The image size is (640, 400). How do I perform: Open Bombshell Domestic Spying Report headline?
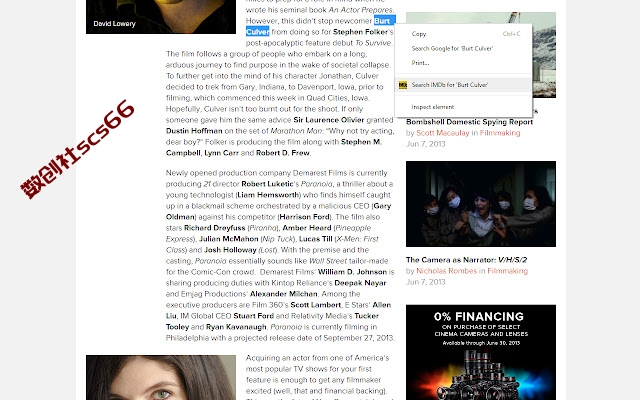click(469, 122)
